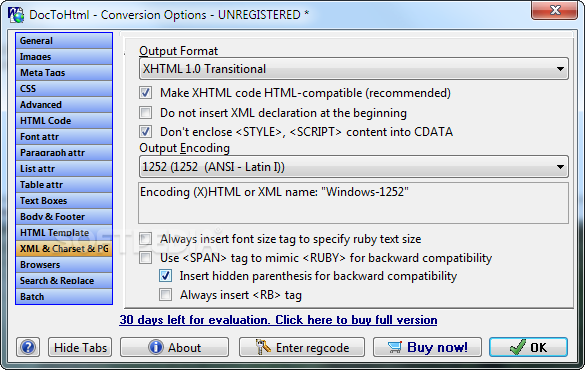Image resolution: width=585 pixels, height=370 pixels.
Task: Click the Buy now! button
Action: (427, 347)
